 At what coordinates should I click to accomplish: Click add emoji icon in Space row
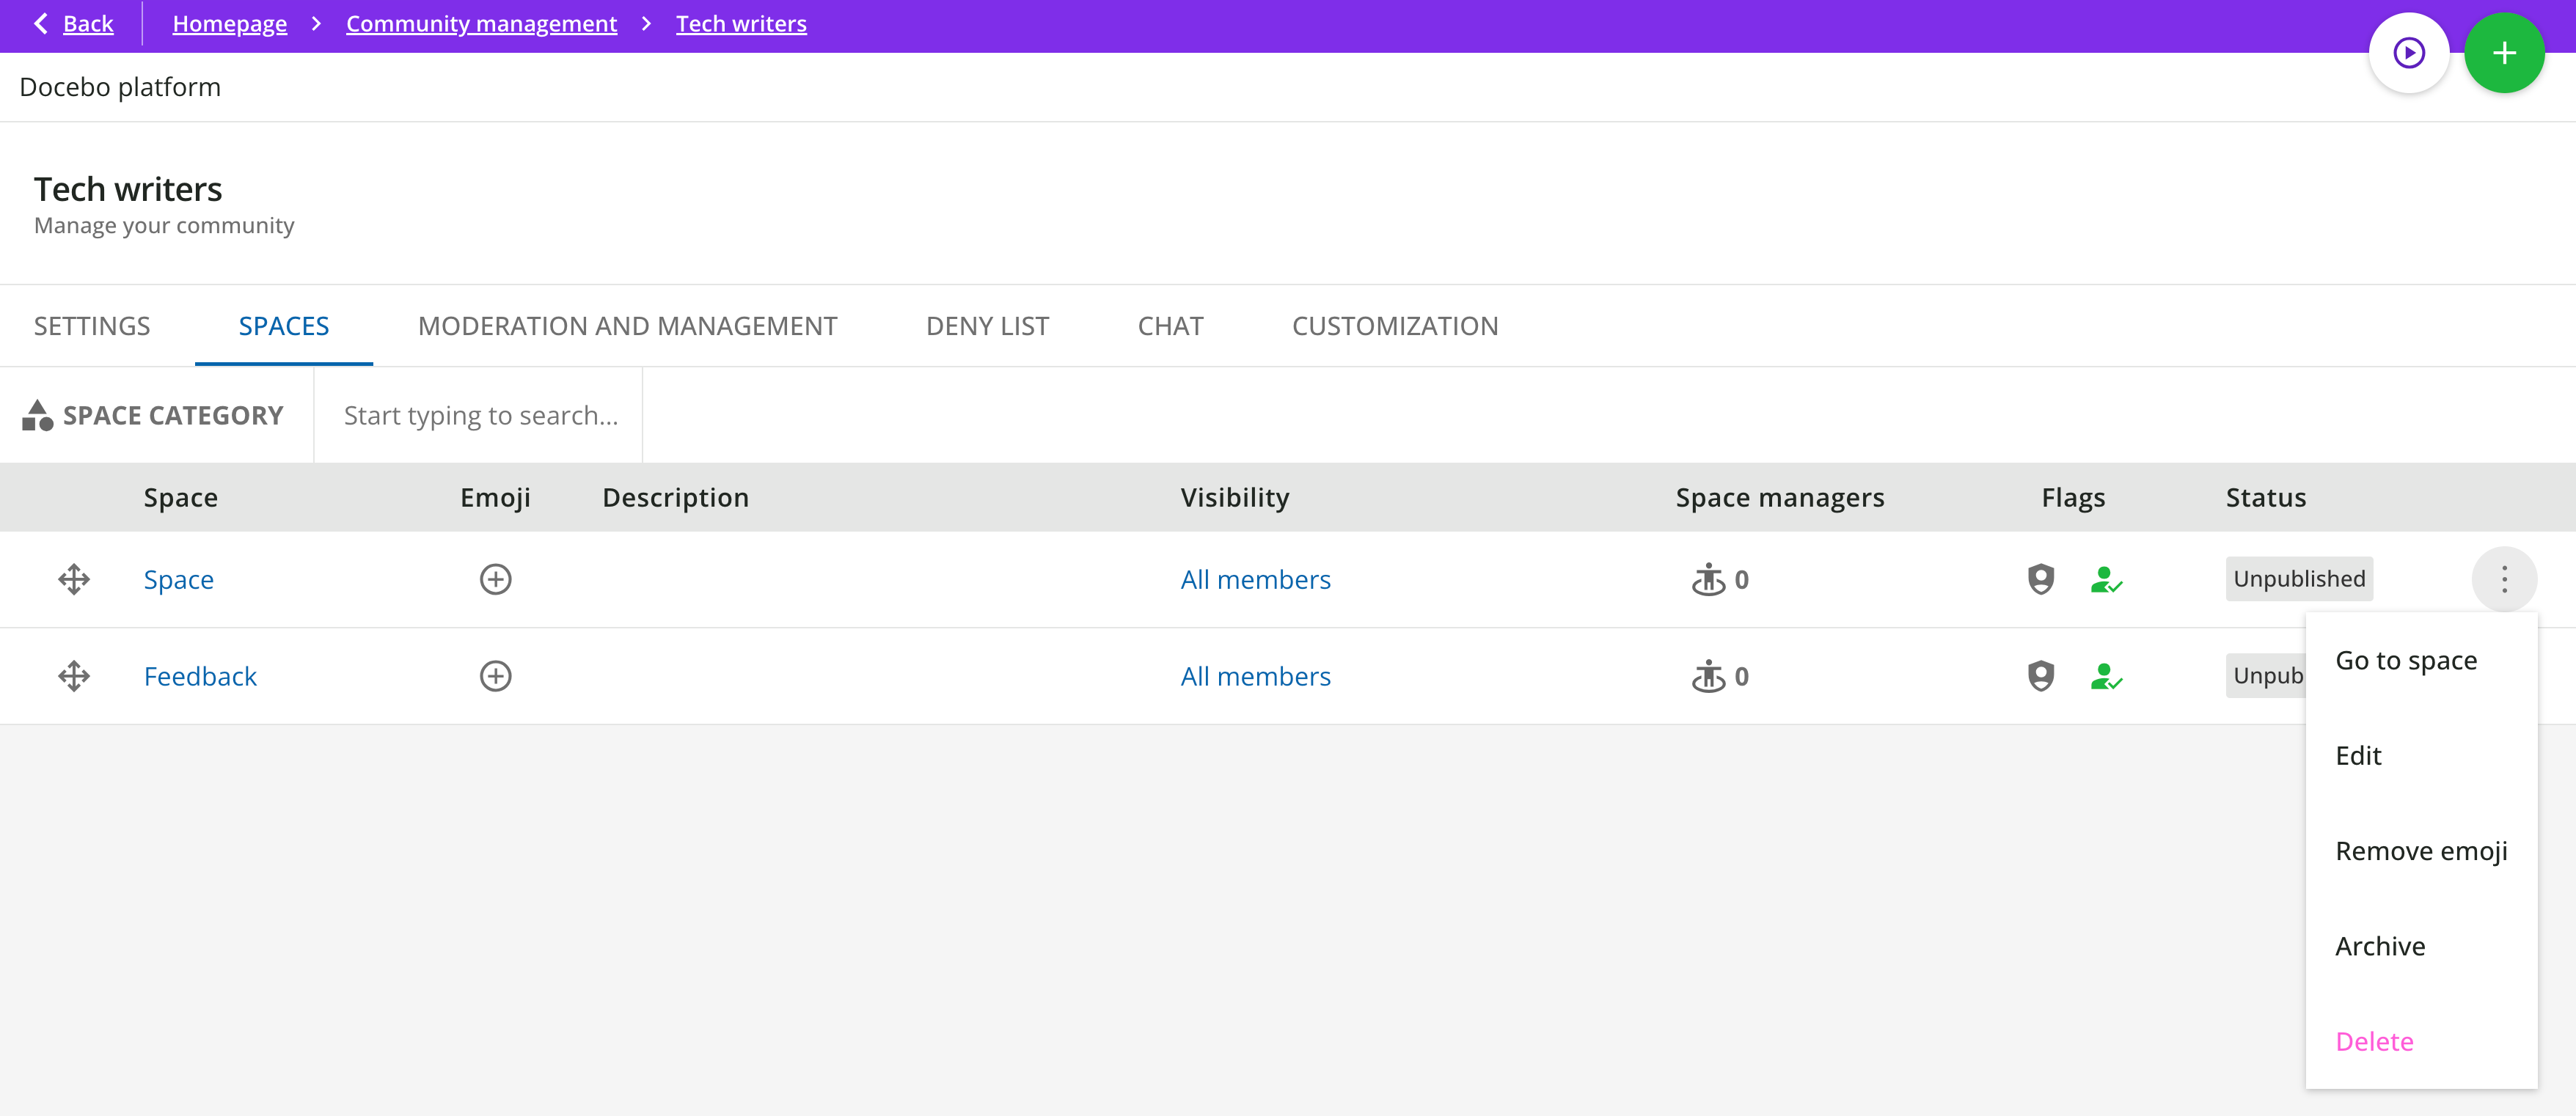[x=495, y=579]
